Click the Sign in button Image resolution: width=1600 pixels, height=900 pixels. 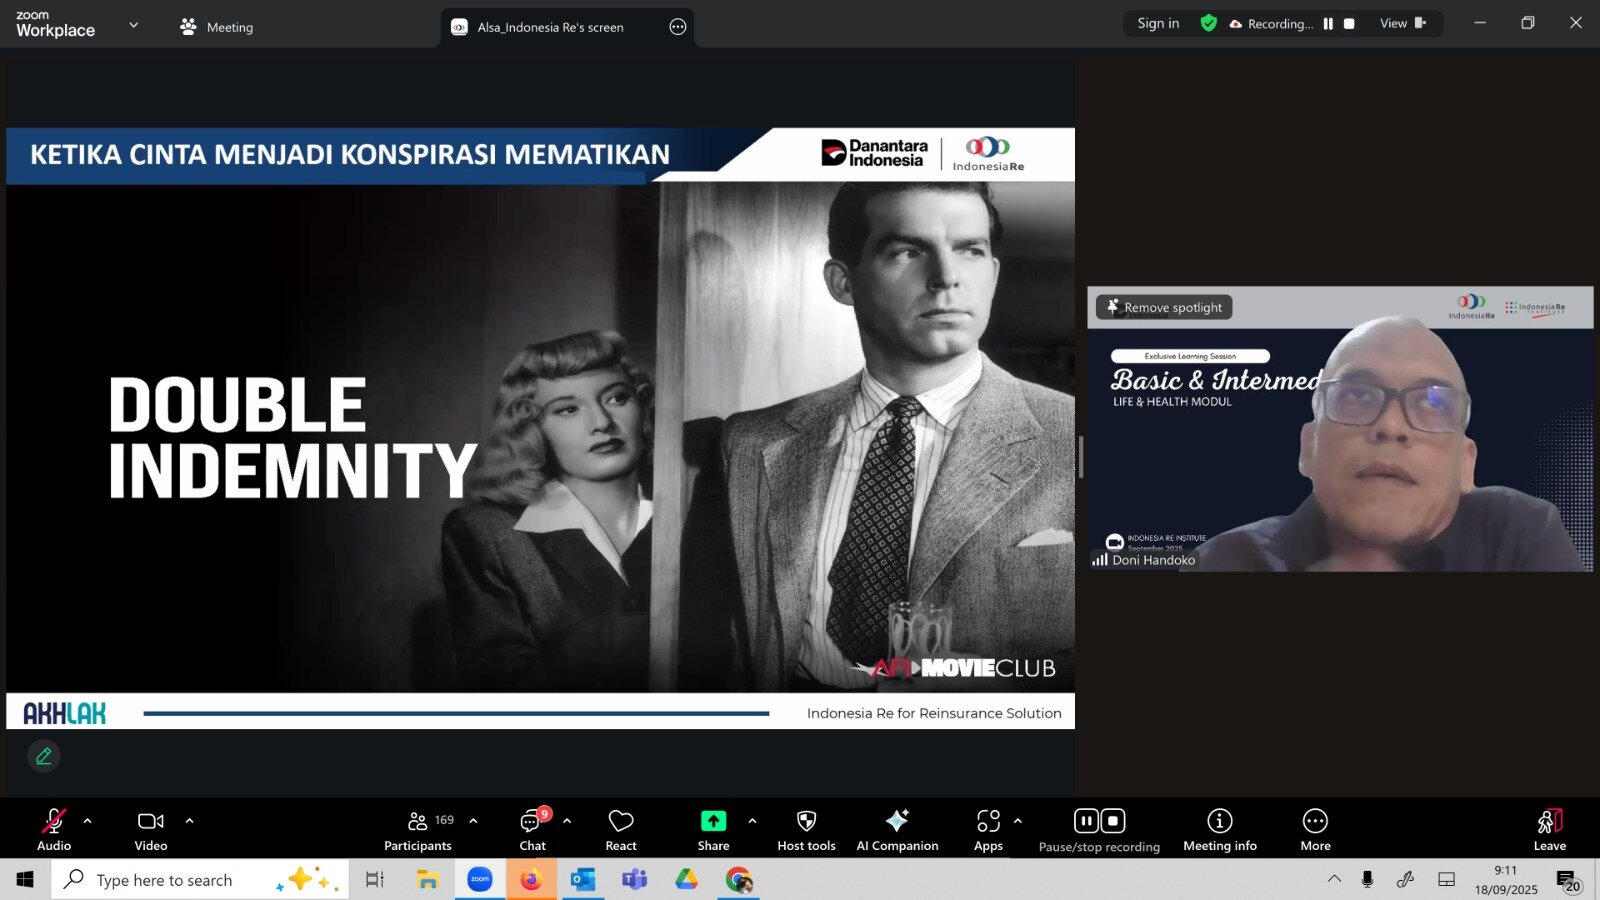pyautogui.click(x=1158, y=23)
